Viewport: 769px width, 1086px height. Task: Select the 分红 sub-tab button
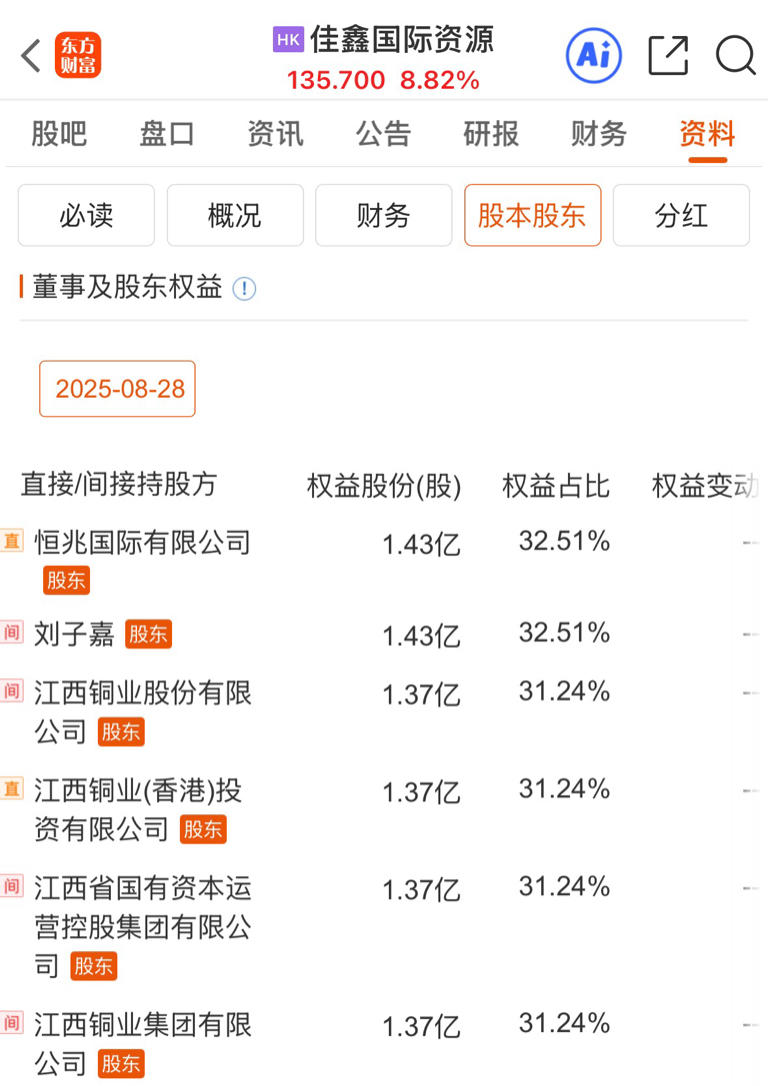681,215
